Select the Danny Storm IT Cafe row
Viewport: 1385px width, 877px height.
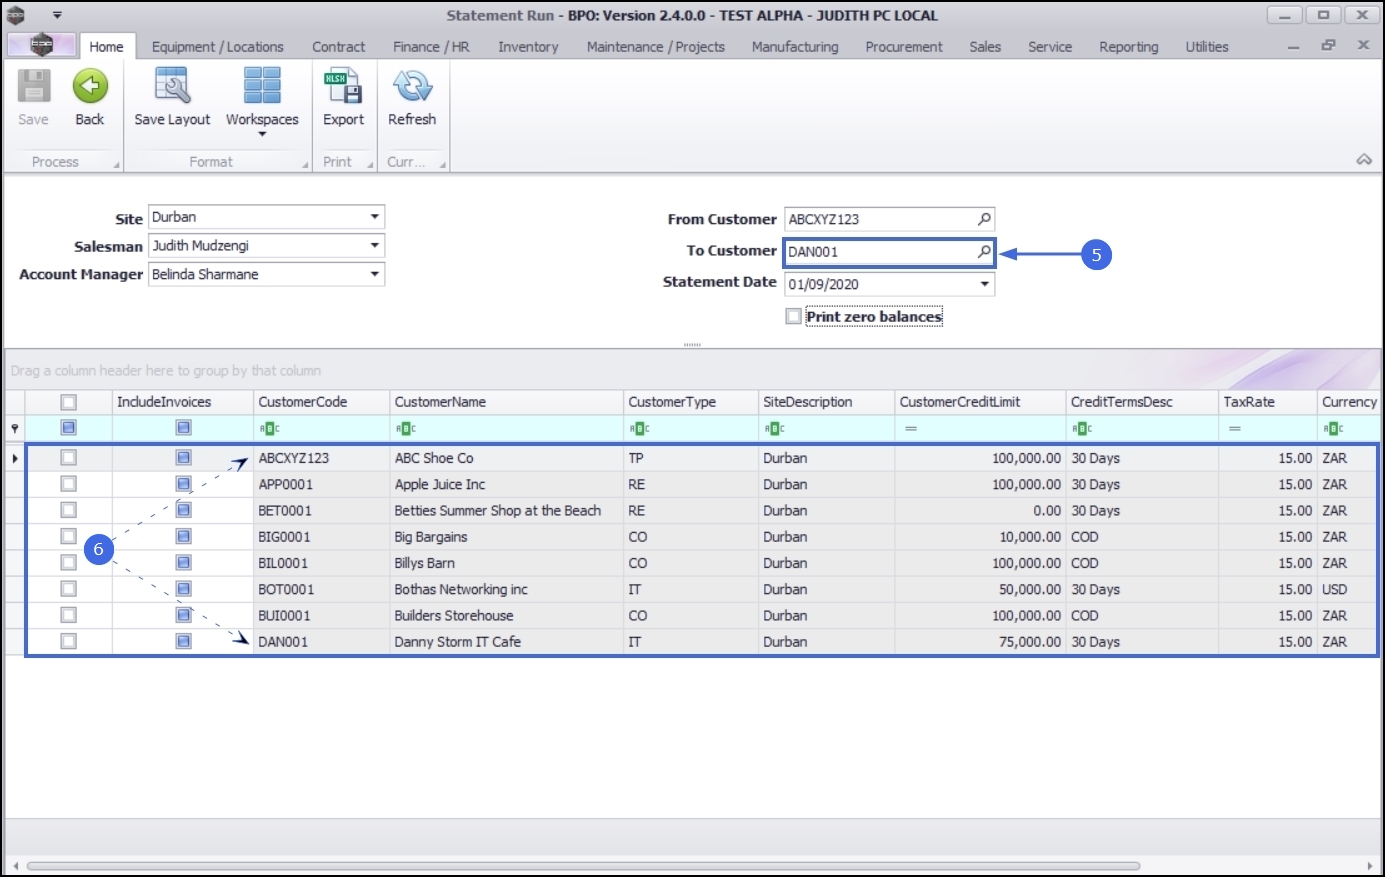click(x=457, y=642)
